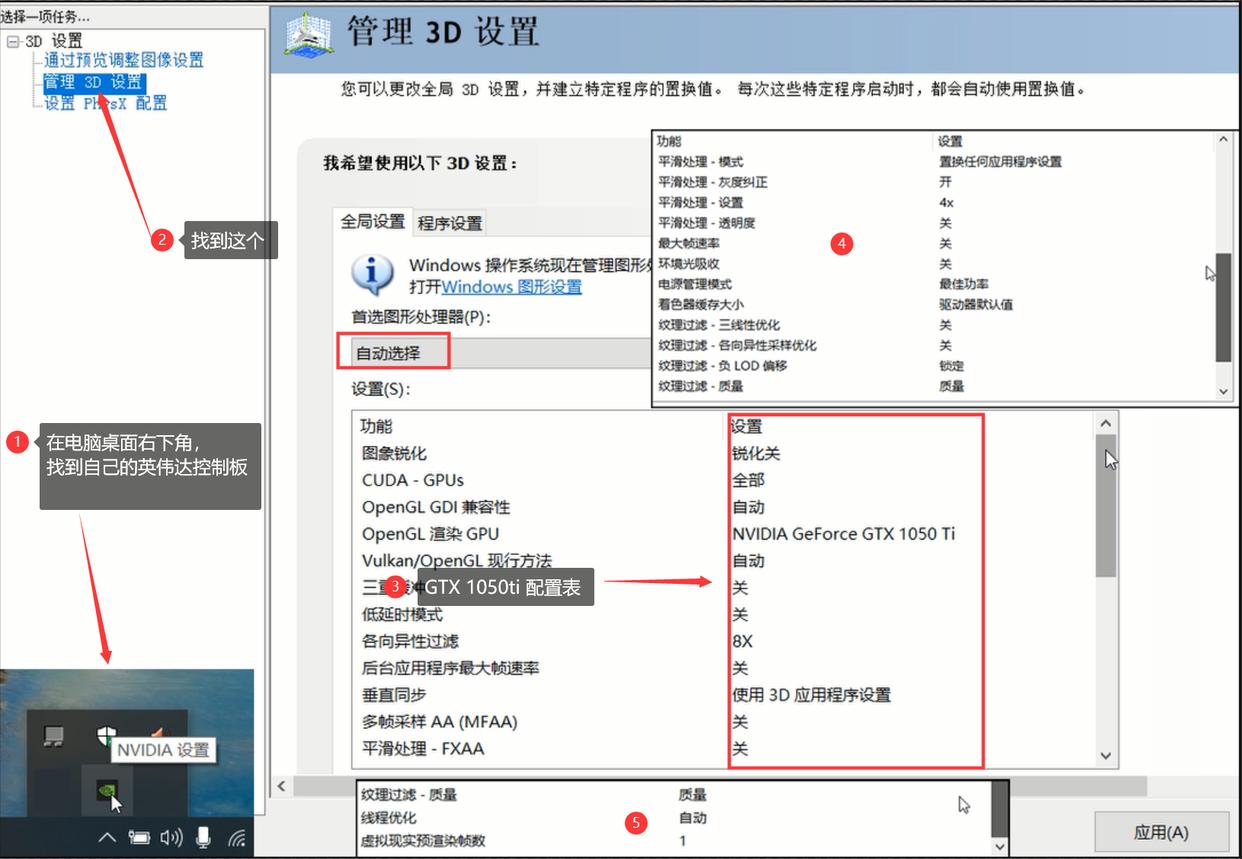Click the 应用(A) button
The image size is (1242, 859).
pos(1163,831)
